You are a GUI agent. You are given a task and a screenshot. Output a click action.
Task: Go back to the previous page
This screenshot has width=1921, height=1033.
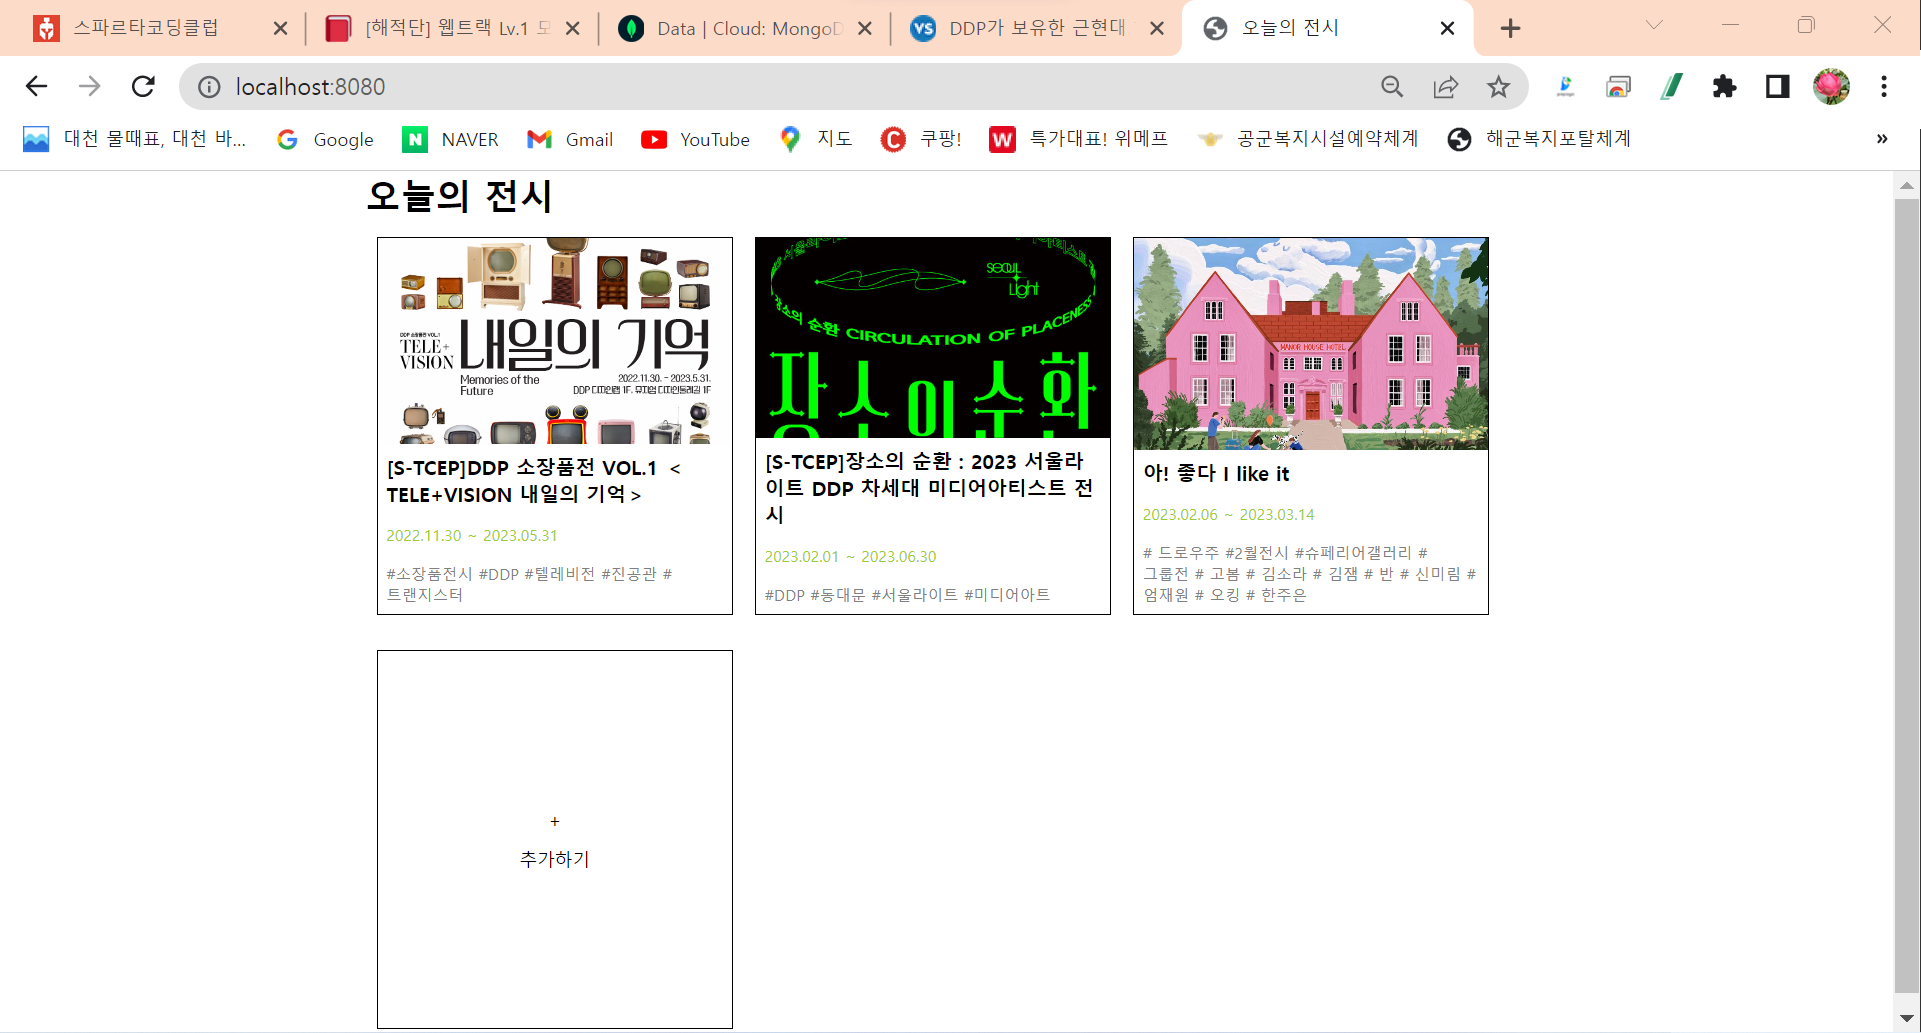point(36,87)
